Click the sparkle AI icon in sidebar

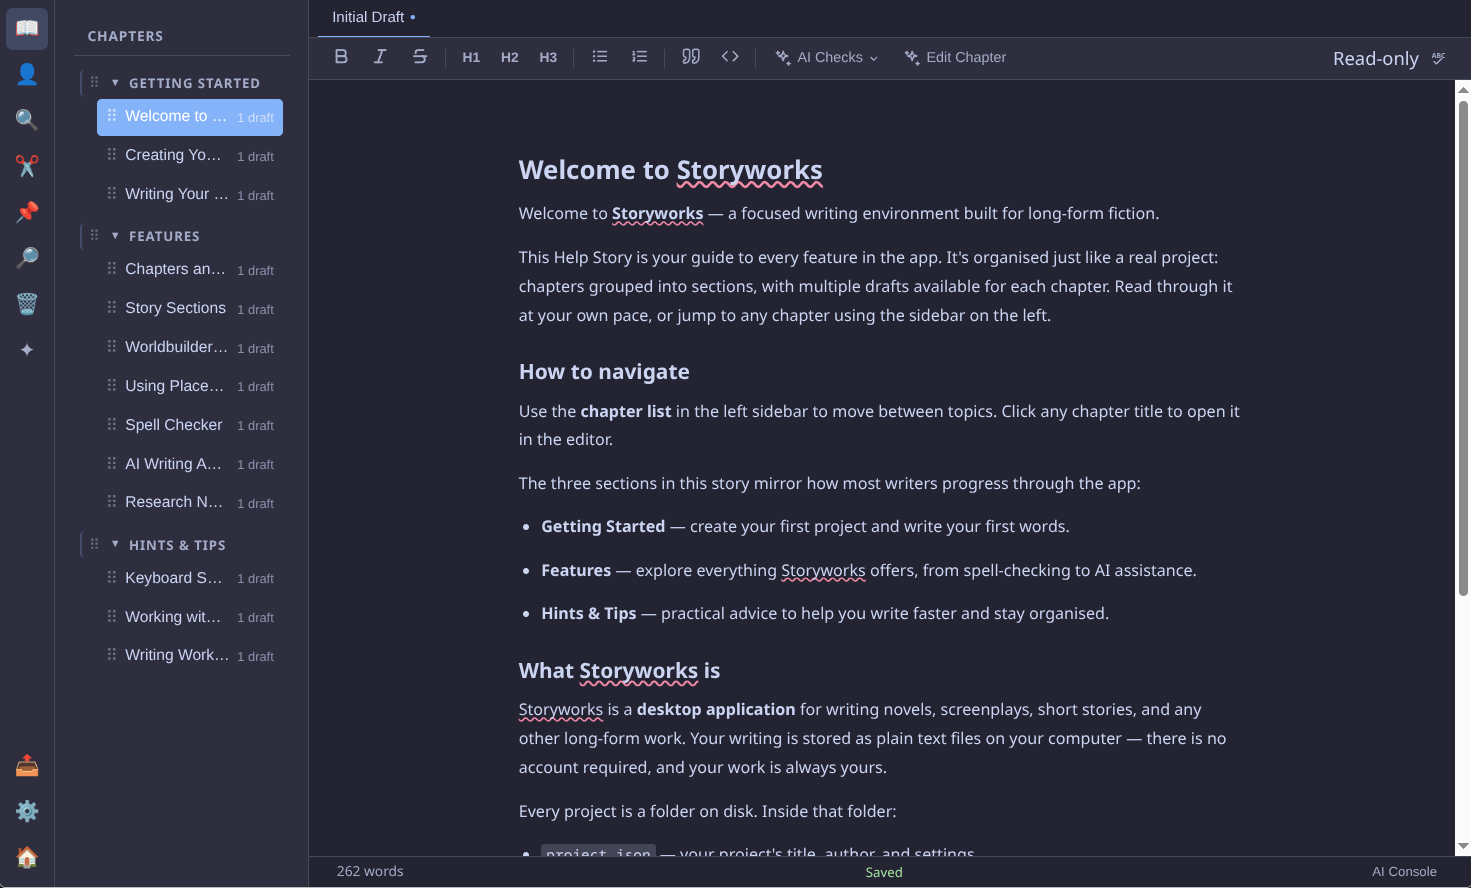click(27, 350)
